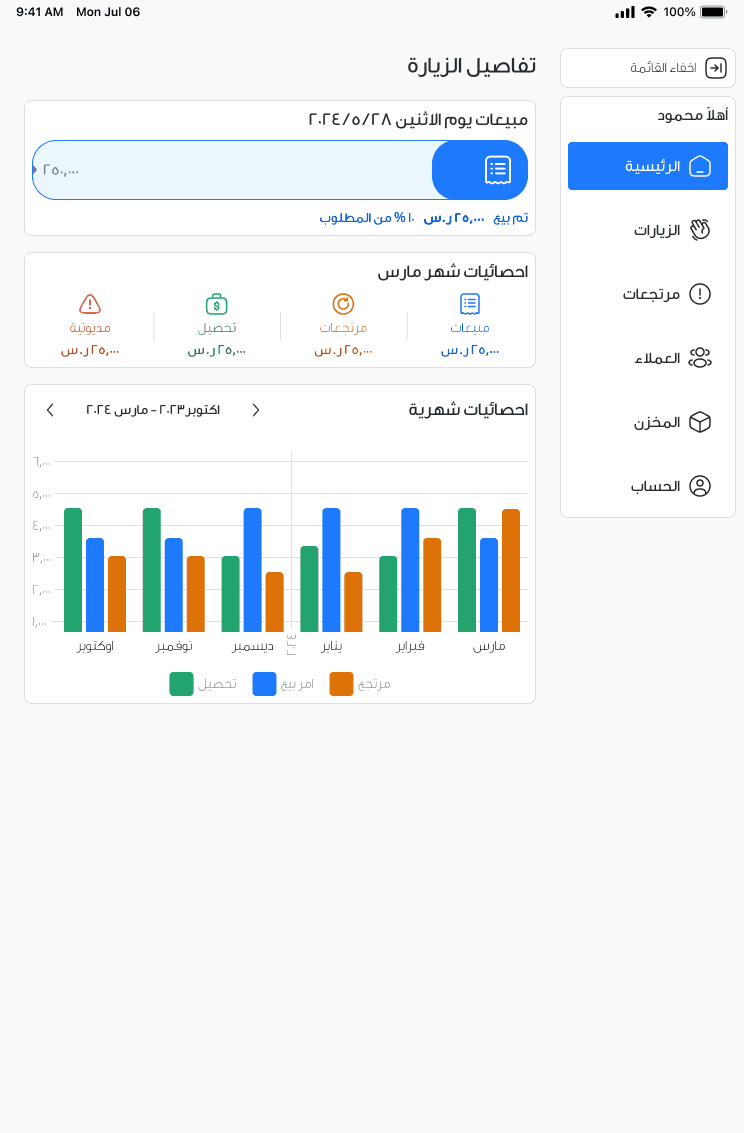Click the heading احصائيات شهرية
Image resolution: width=744 pixels, height=1133 pixels.
[x=468, y=410]
